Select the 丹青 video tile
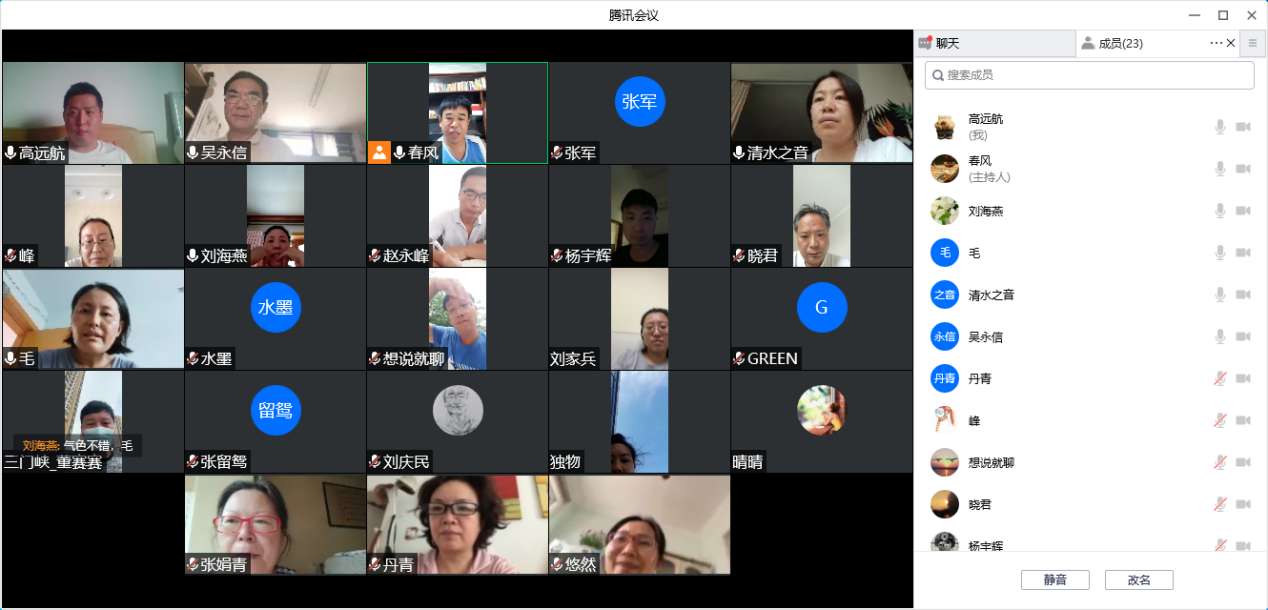Screen dimensions: 1268x610 [x=457, y=525]
